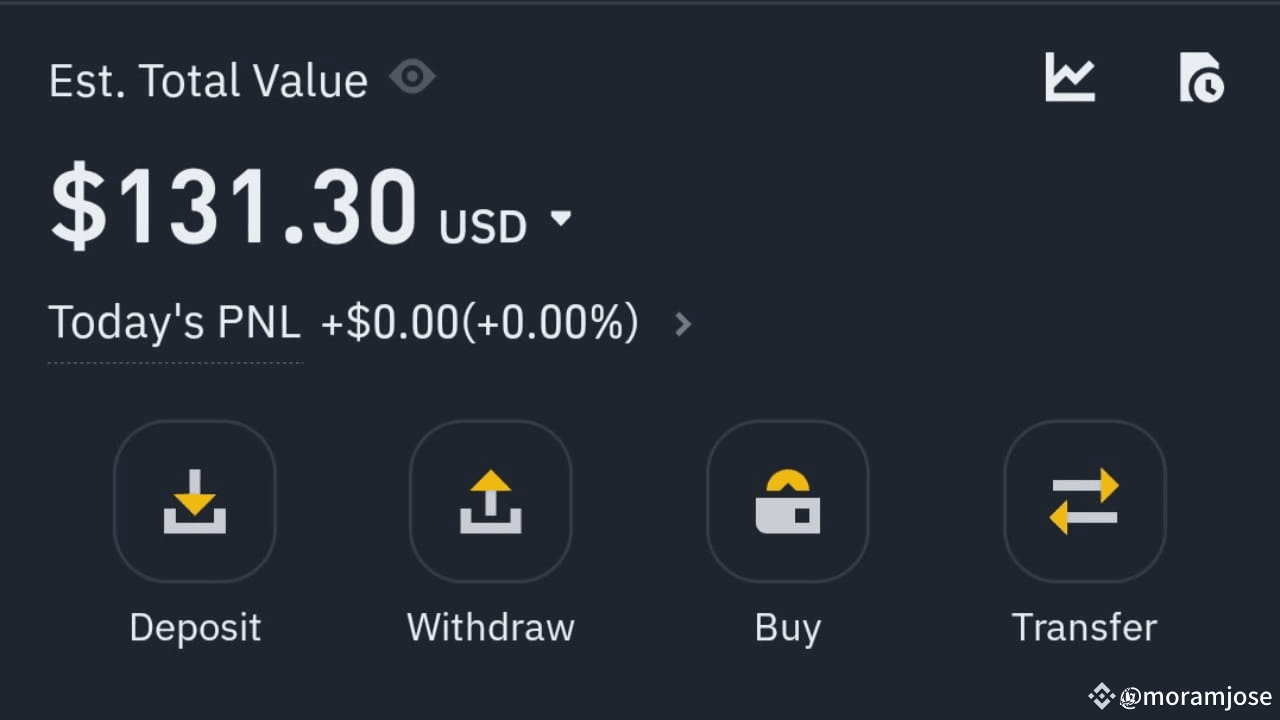Click the $131.30 total balance amount
The width and height of the screenshot is (1280, 720).
234,208
